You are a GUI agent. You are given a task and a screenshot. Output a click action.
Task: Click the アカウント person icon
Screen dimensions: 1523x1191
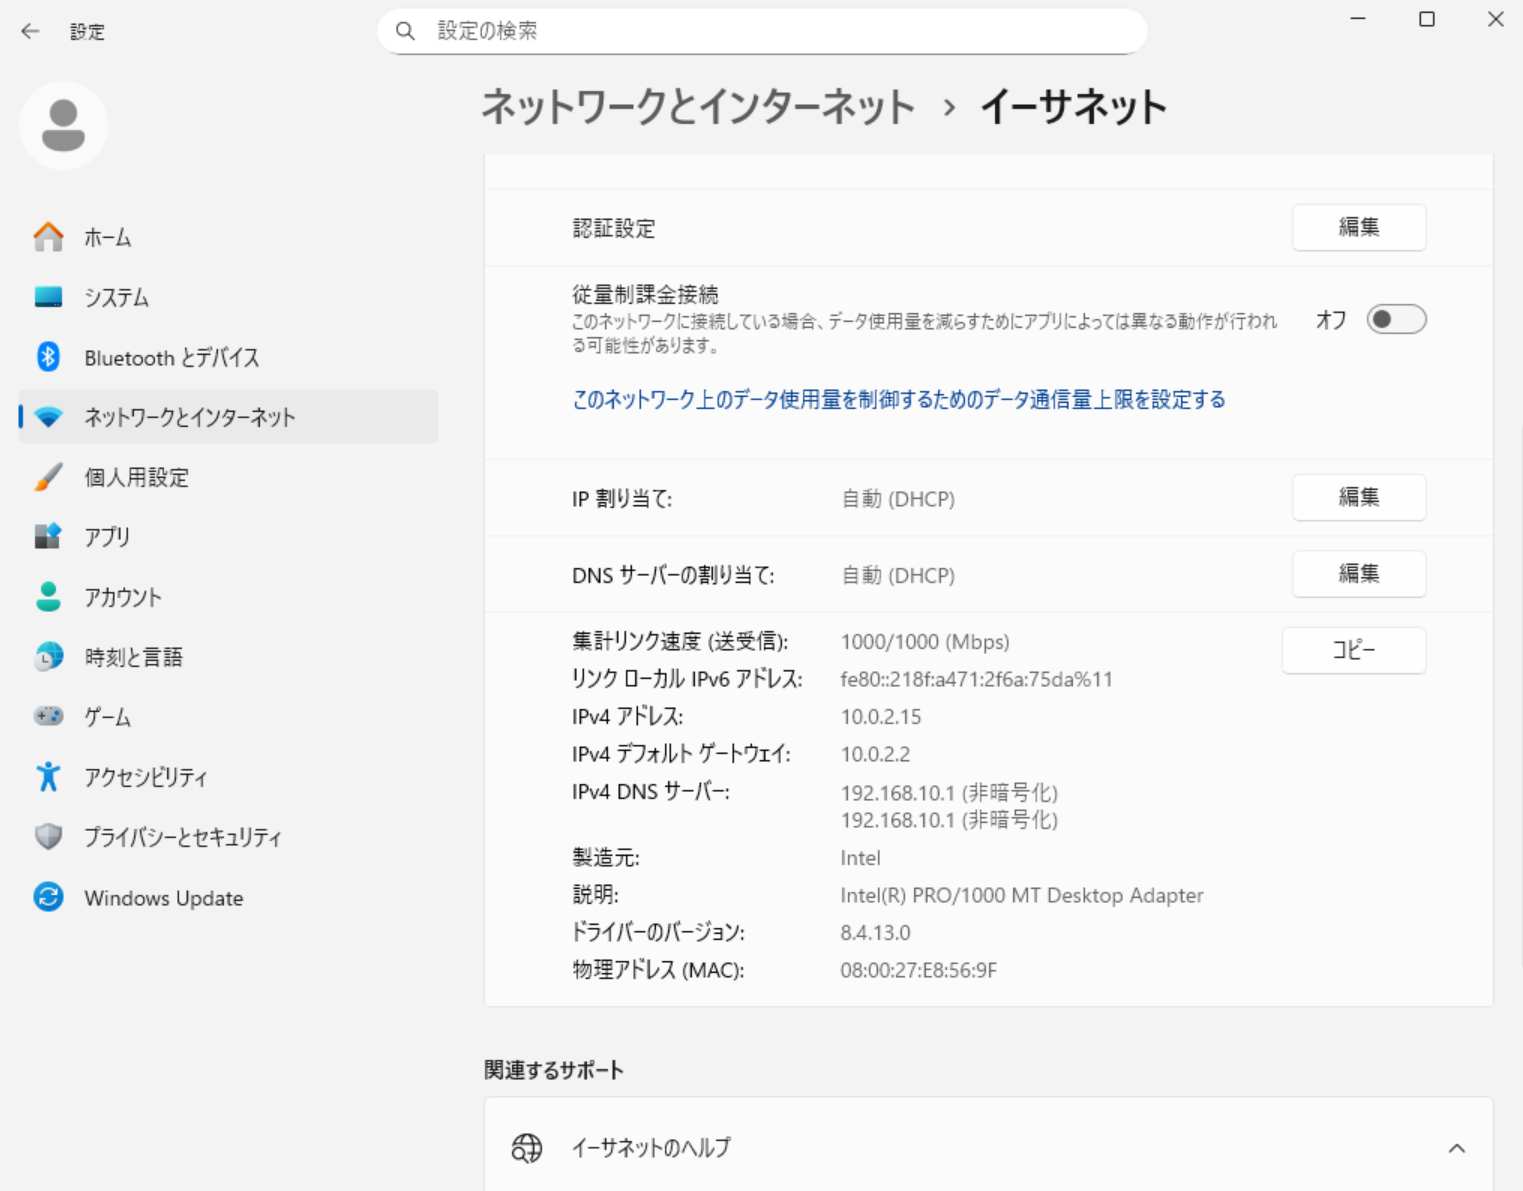click(x=48, y=597)
